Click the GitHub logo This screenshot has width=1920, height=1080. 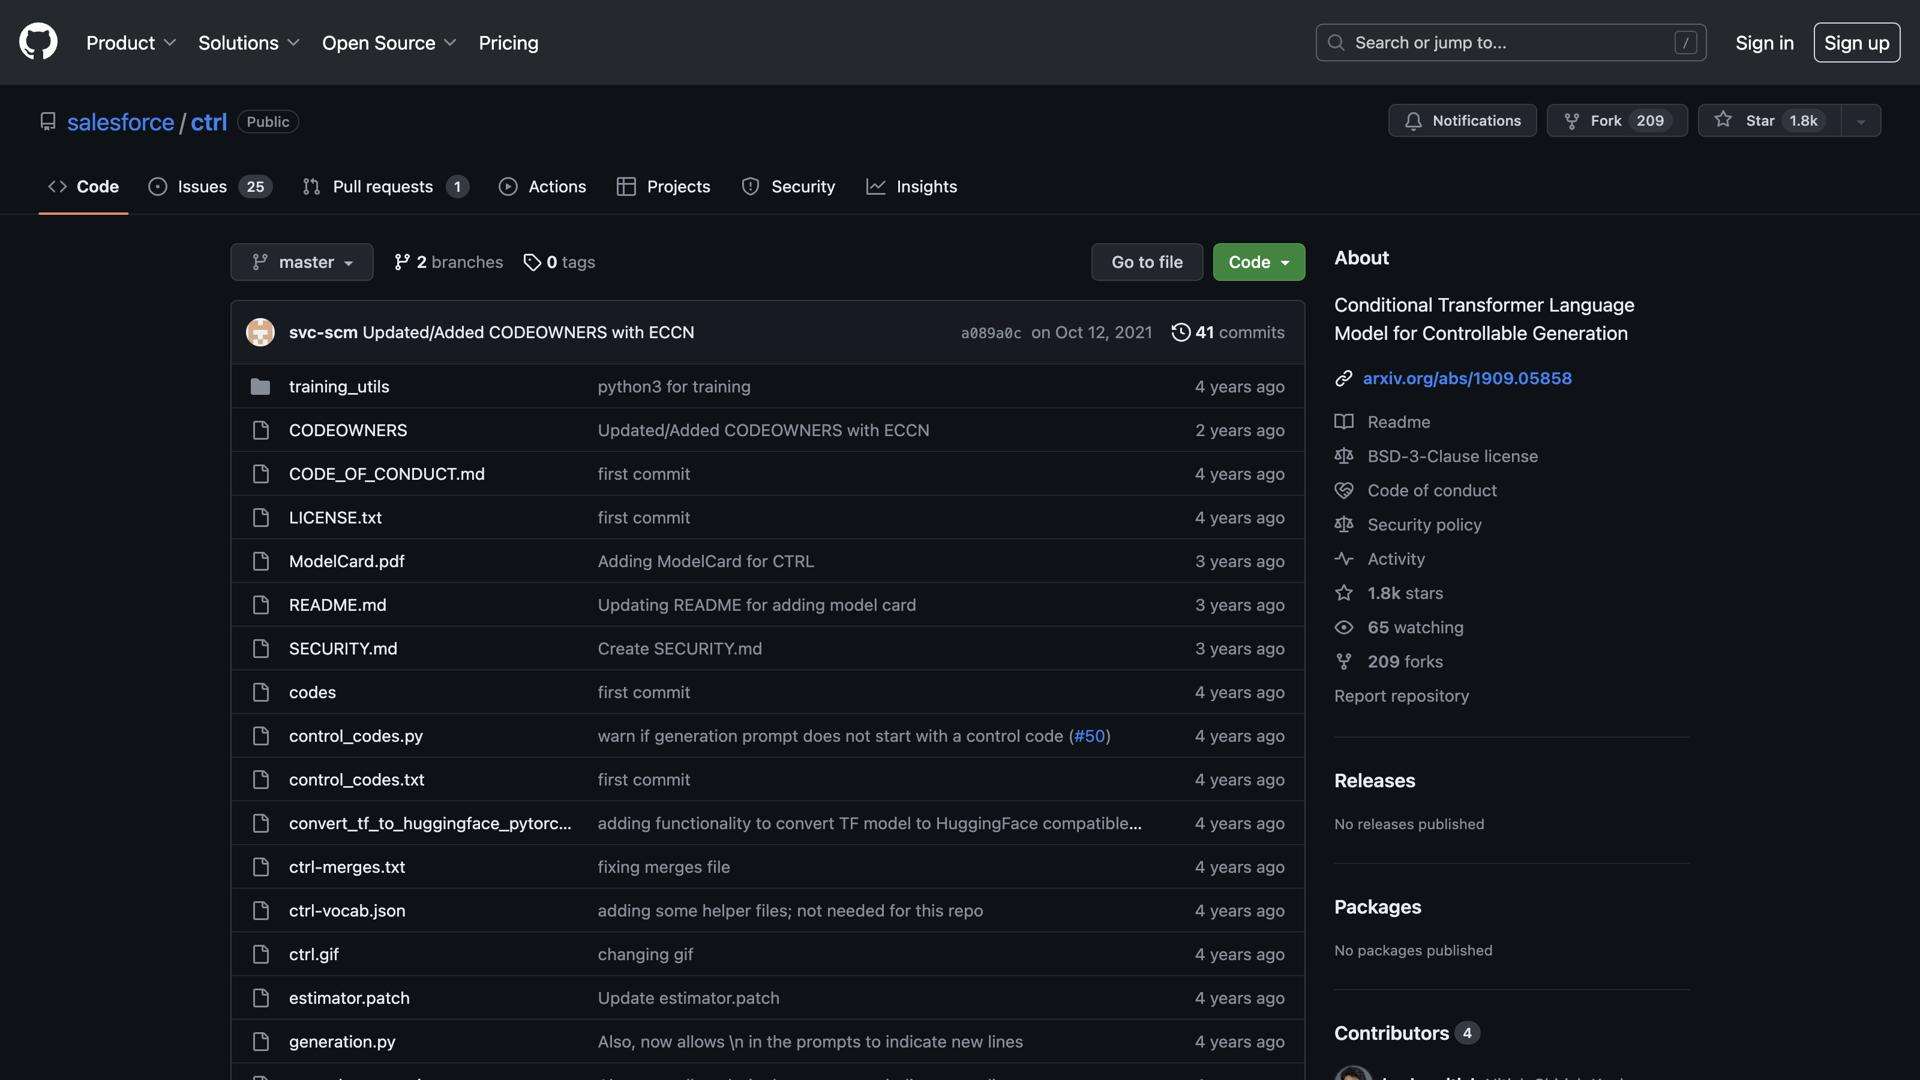37,42
